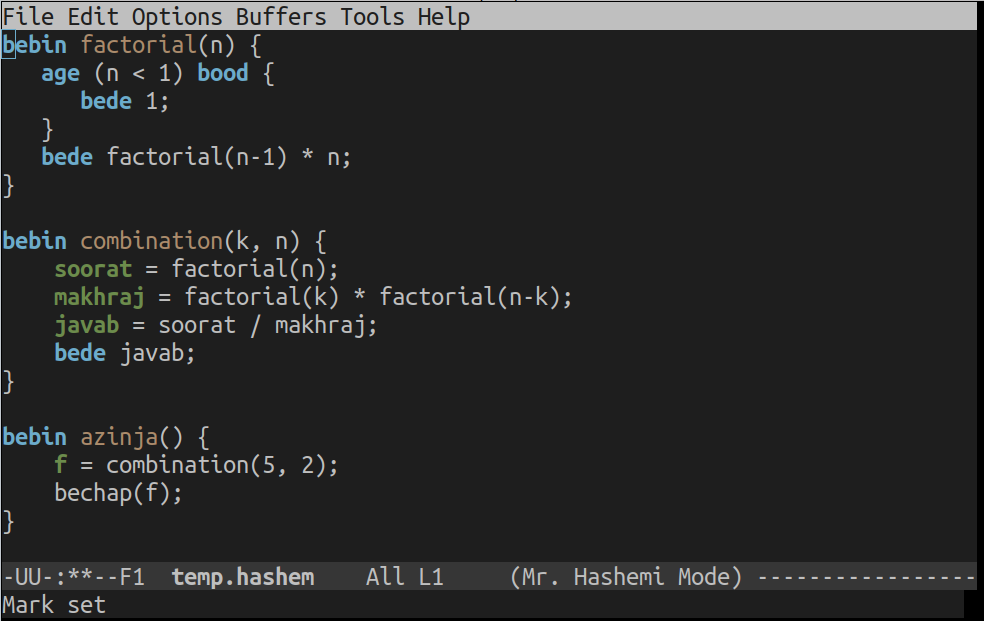Click the function name combination

click(150, 240)
